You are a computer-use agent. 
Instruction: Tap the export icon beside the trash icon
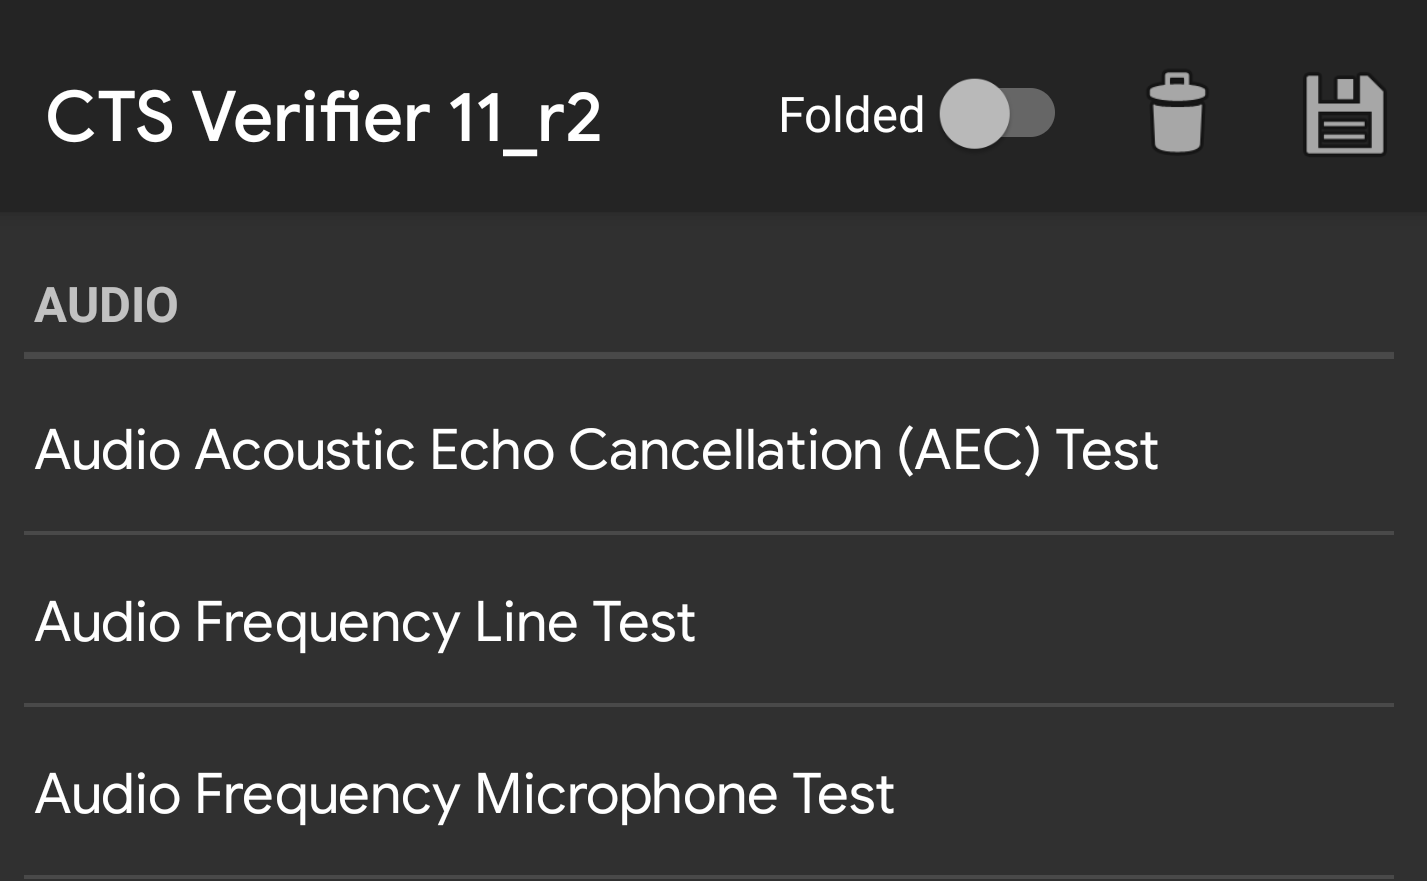(1344, 113)
